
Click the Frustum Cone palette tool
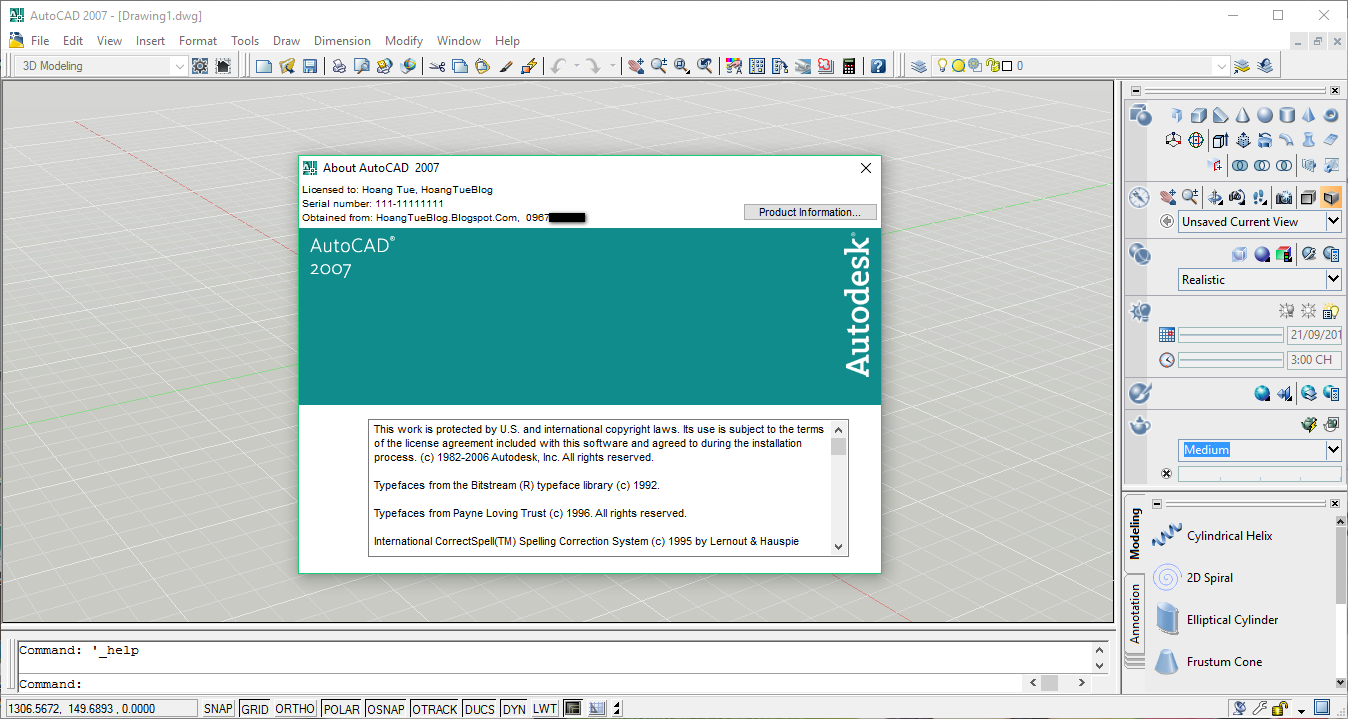[x=1208, y=662]
